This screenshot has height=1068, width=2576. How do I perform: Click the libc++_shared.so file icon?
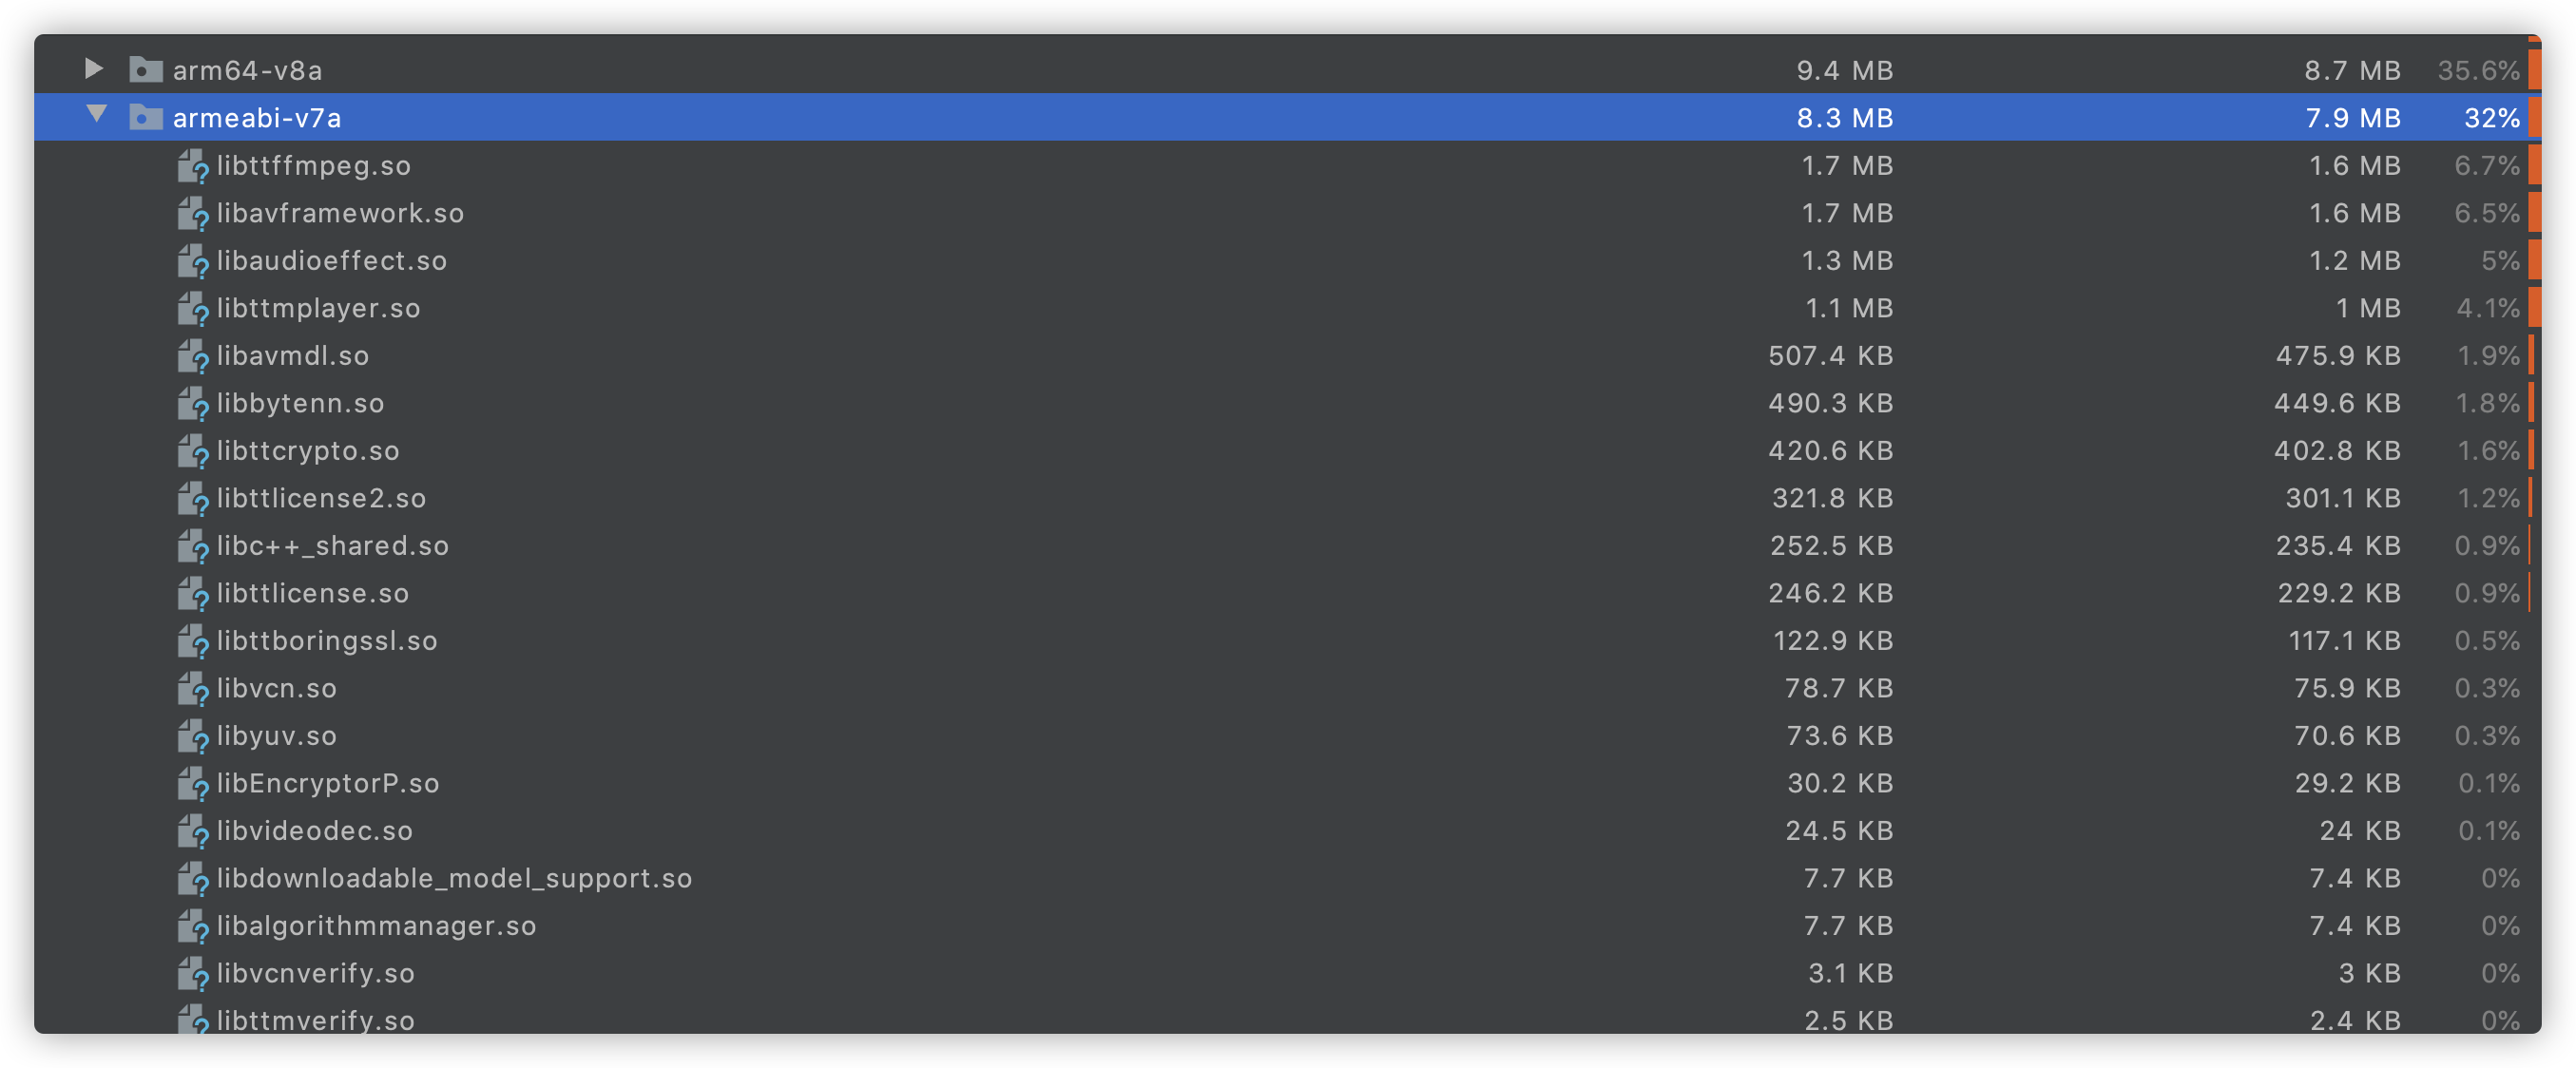pyautogui.click(x=193, y=546)
